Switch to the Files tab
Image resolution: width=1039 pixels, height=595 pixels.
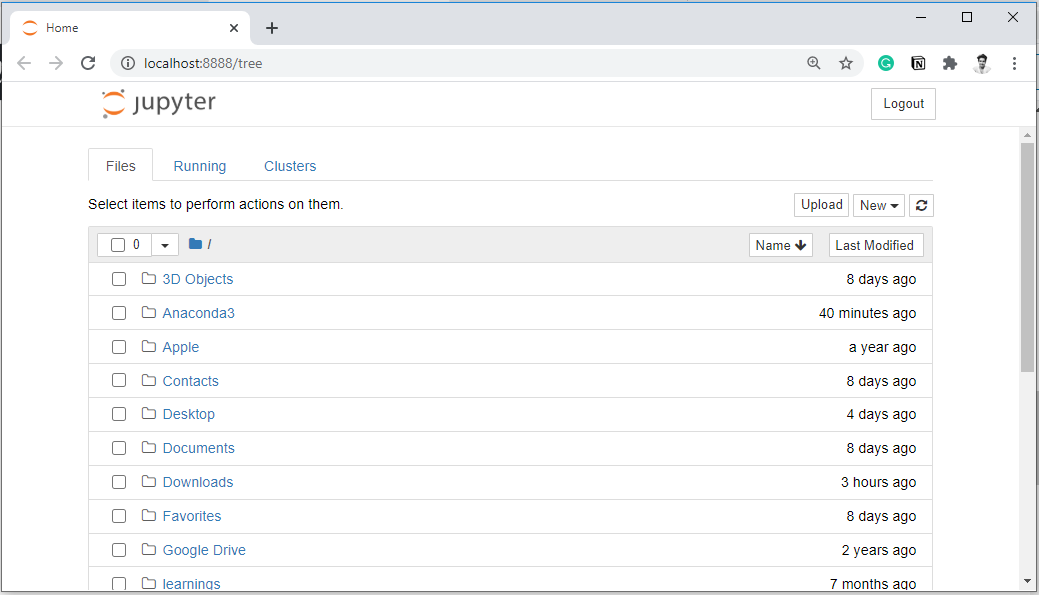pyautogui.click(x=121, y=166)
